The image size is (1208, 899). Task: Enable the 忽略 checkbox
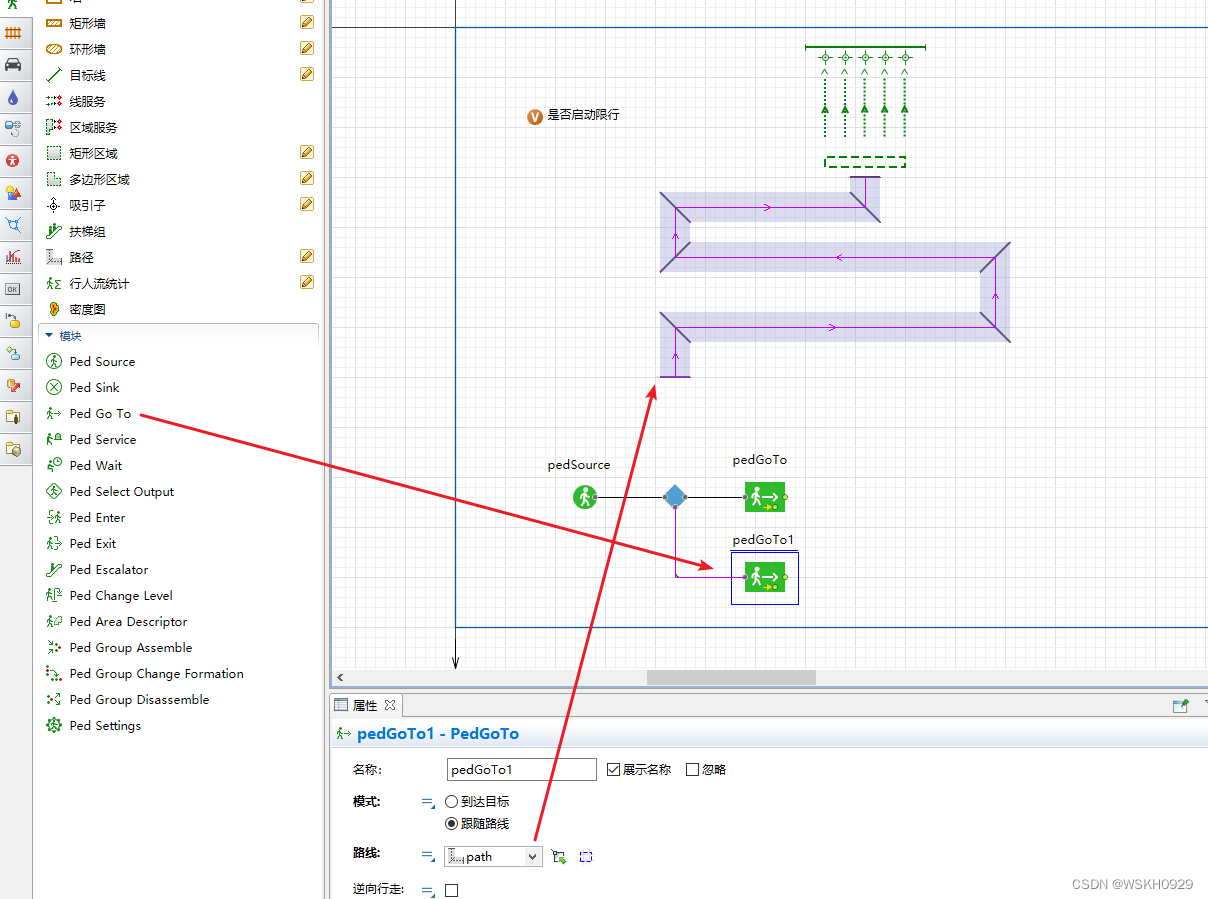(x=693, y=769)
